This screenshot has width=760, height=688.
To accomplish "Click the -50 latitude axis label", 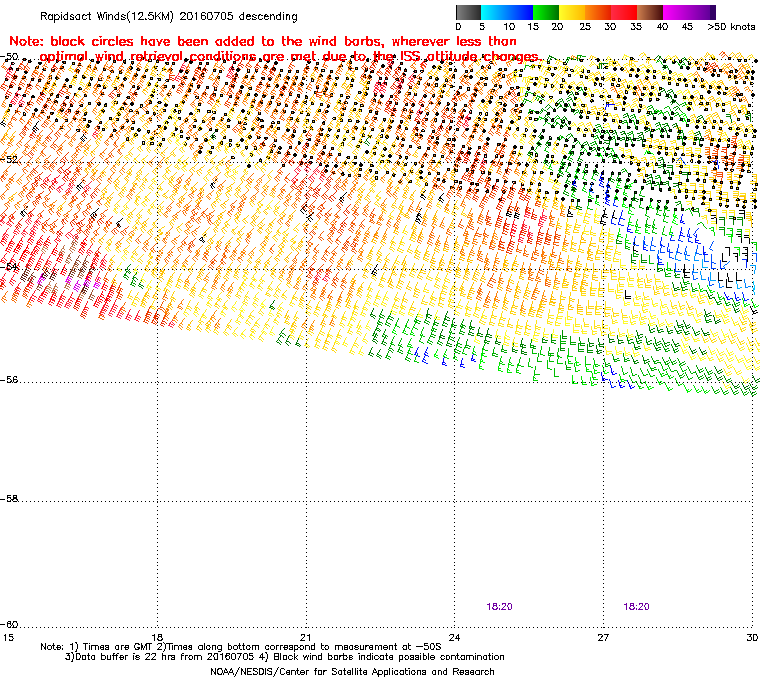I will click(x=9, y=57).
